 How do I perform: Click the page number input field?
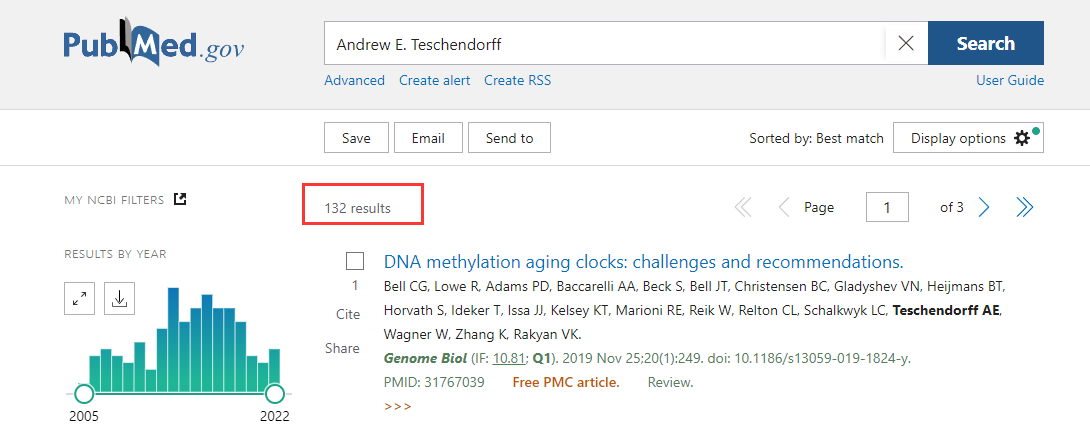887,207
